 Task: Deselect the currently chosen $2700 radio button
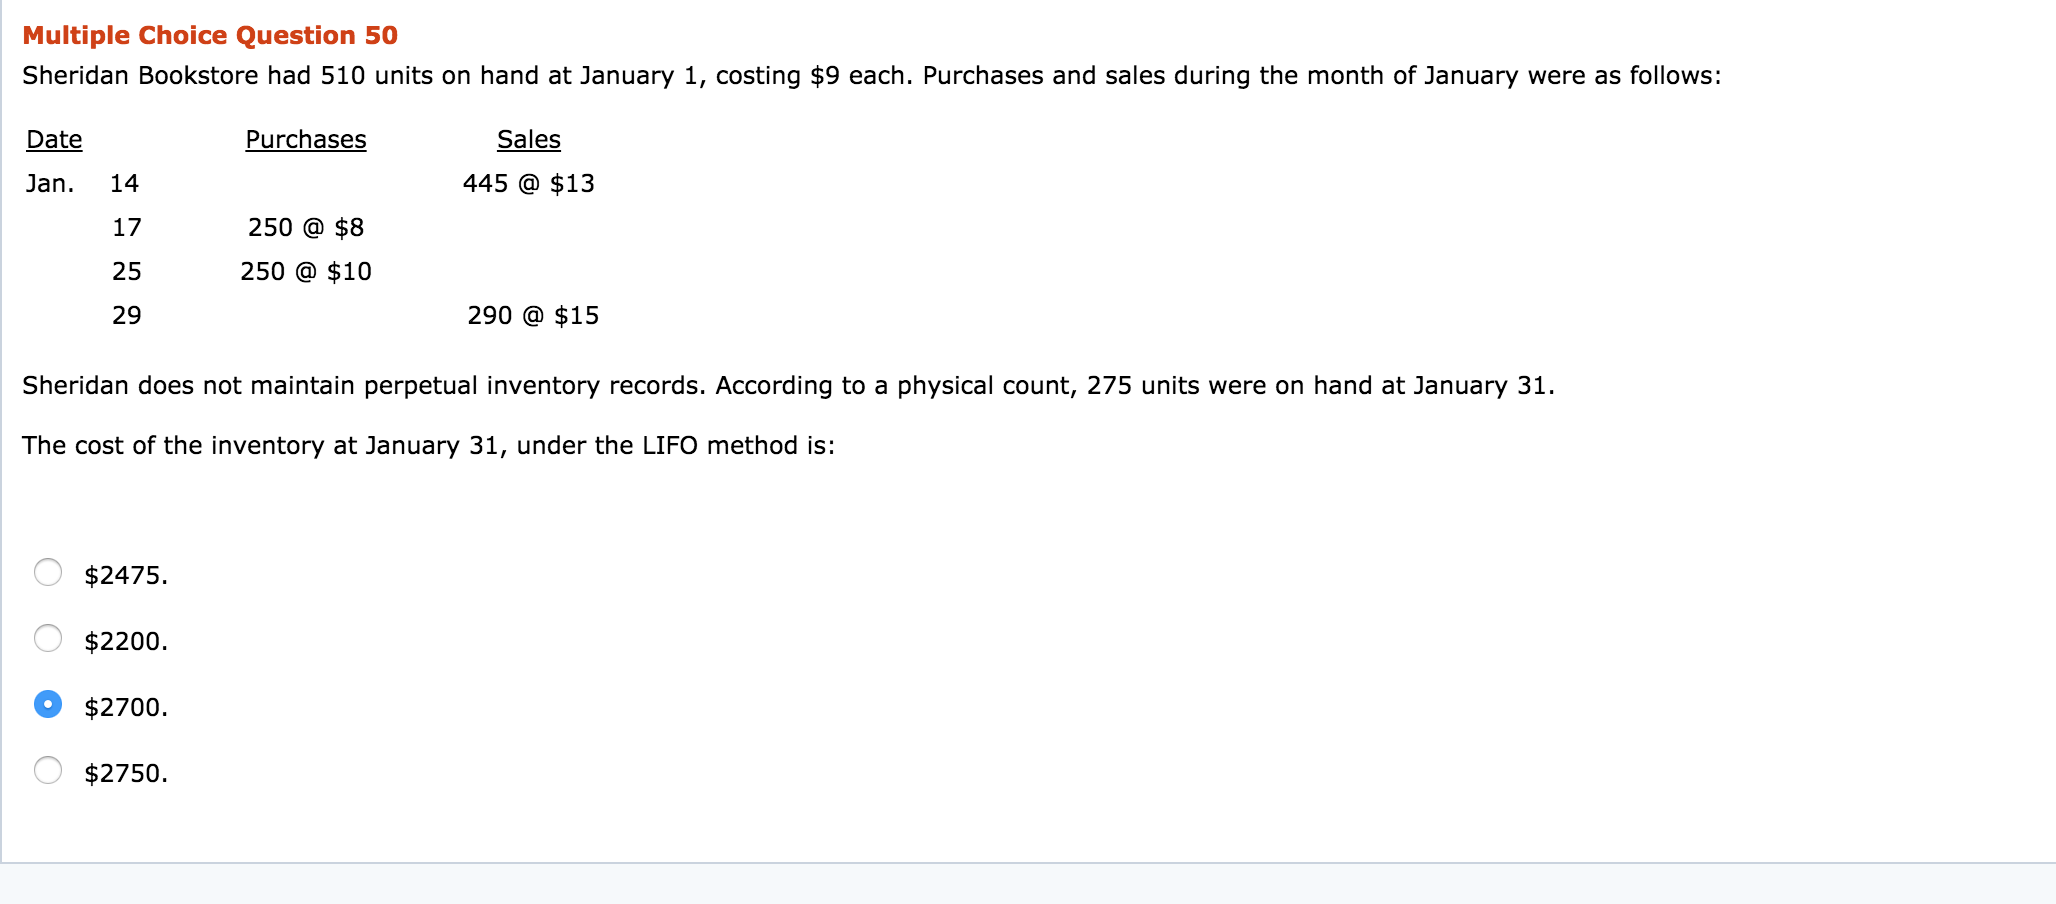tap(47, 705)
